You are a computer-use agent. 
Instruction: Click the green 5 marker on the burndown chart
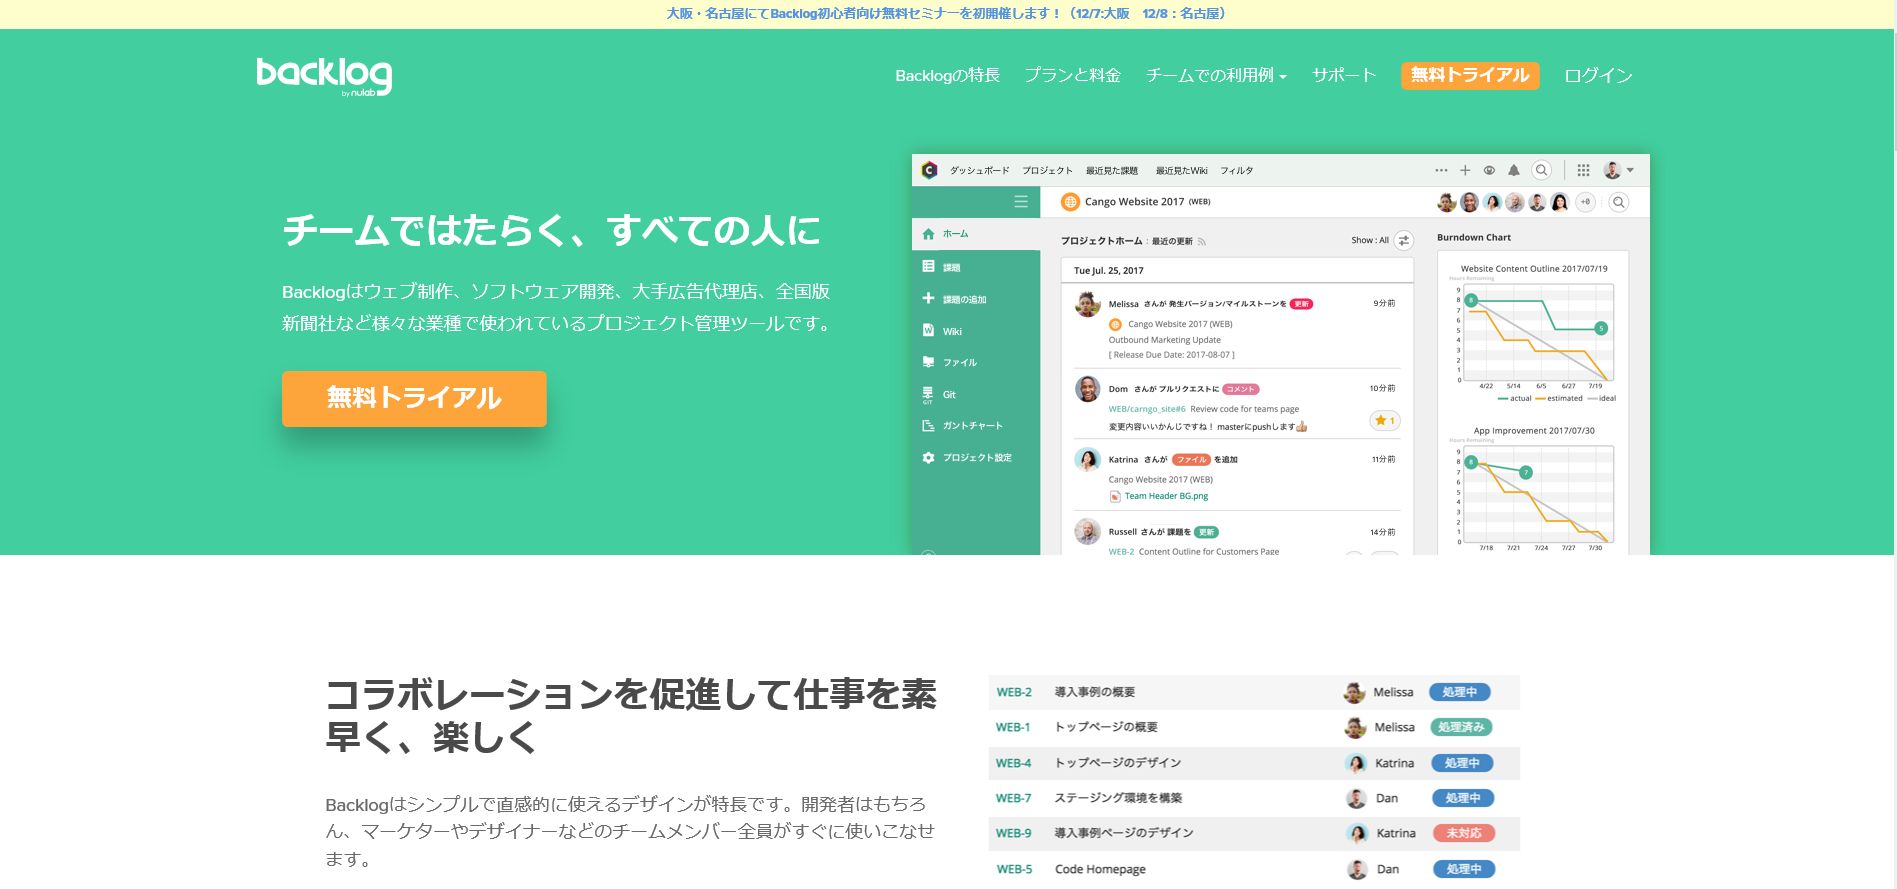point(1601,328)
